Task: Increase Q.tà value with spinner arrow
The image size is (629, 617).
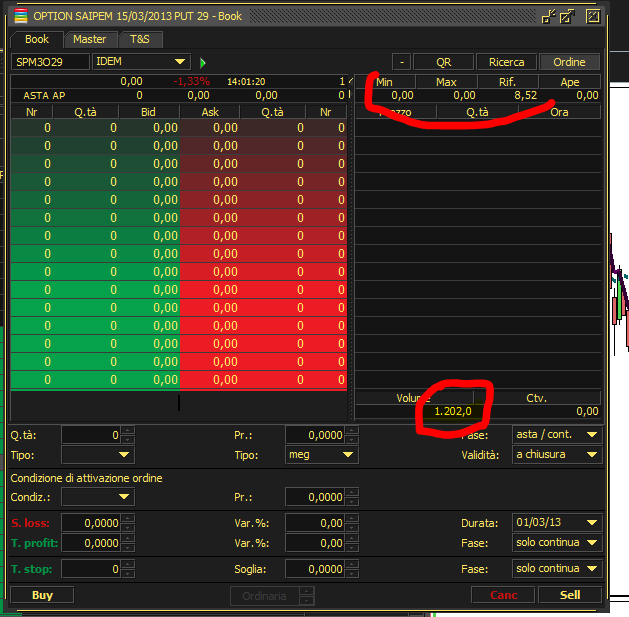Action: point(128,431)
